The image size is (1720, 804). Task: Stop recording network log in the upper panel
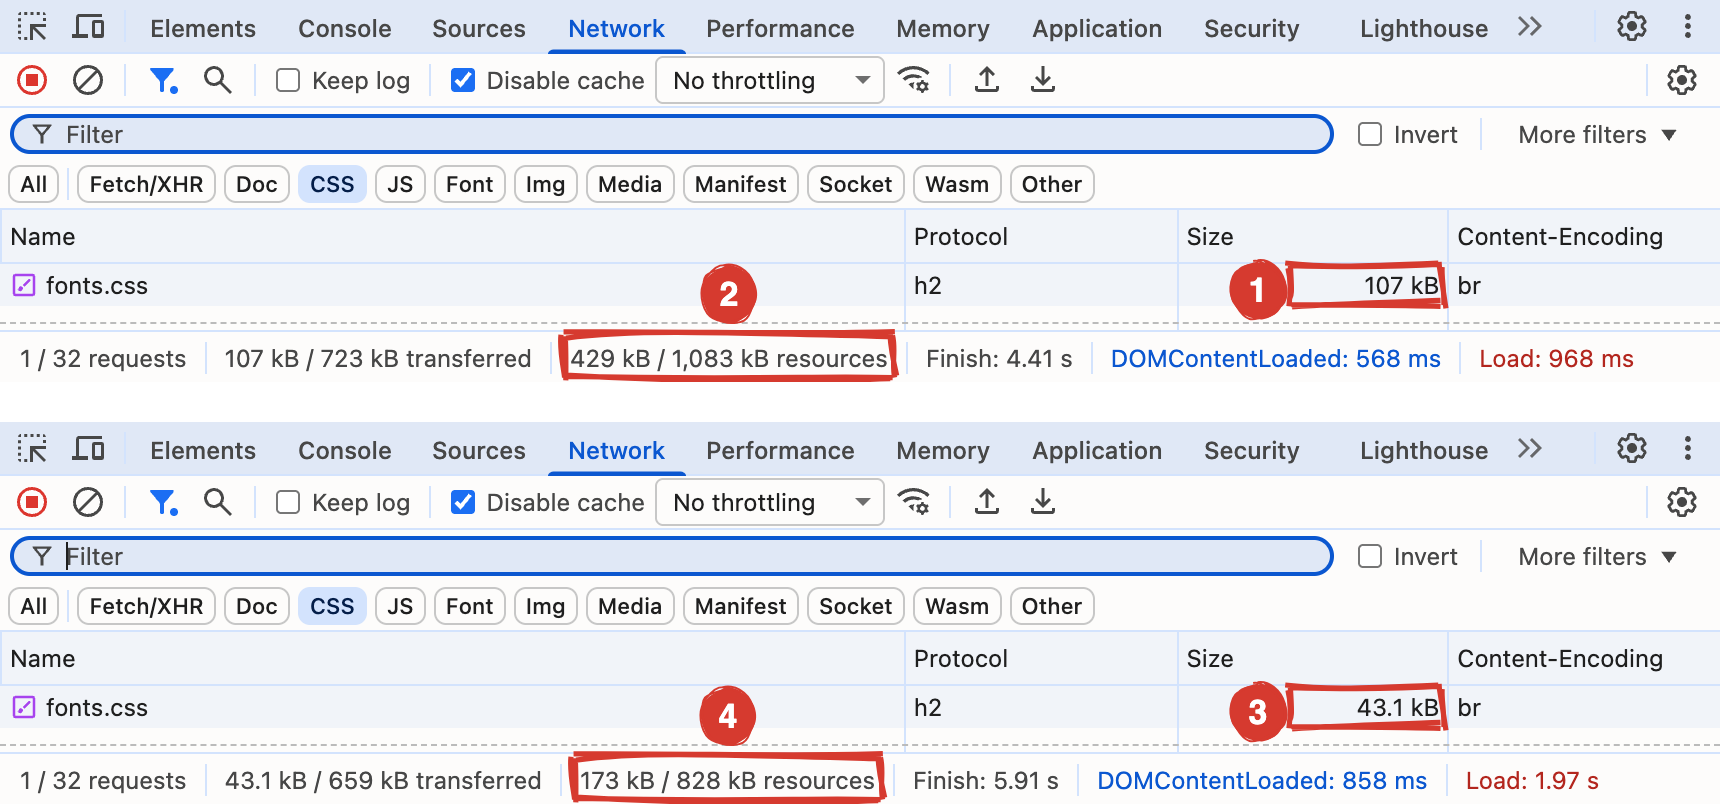coord(32,80)
